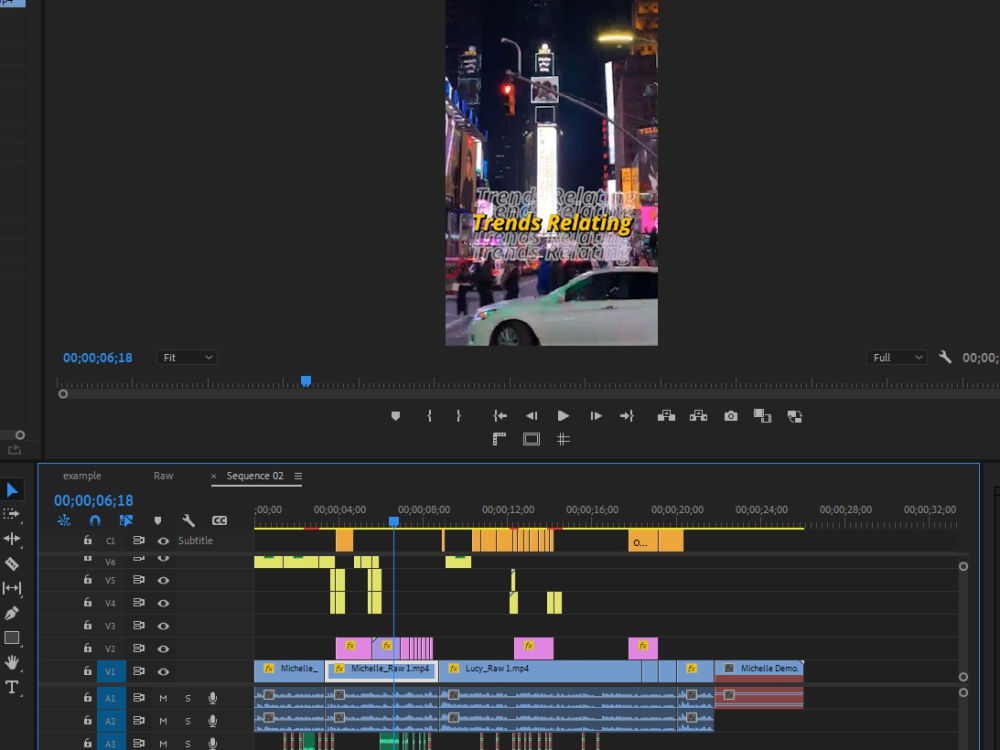Viewport: 1000px width, 750px height.
Task: Select the Track Select Forward tool
Action: click(11, 514)
